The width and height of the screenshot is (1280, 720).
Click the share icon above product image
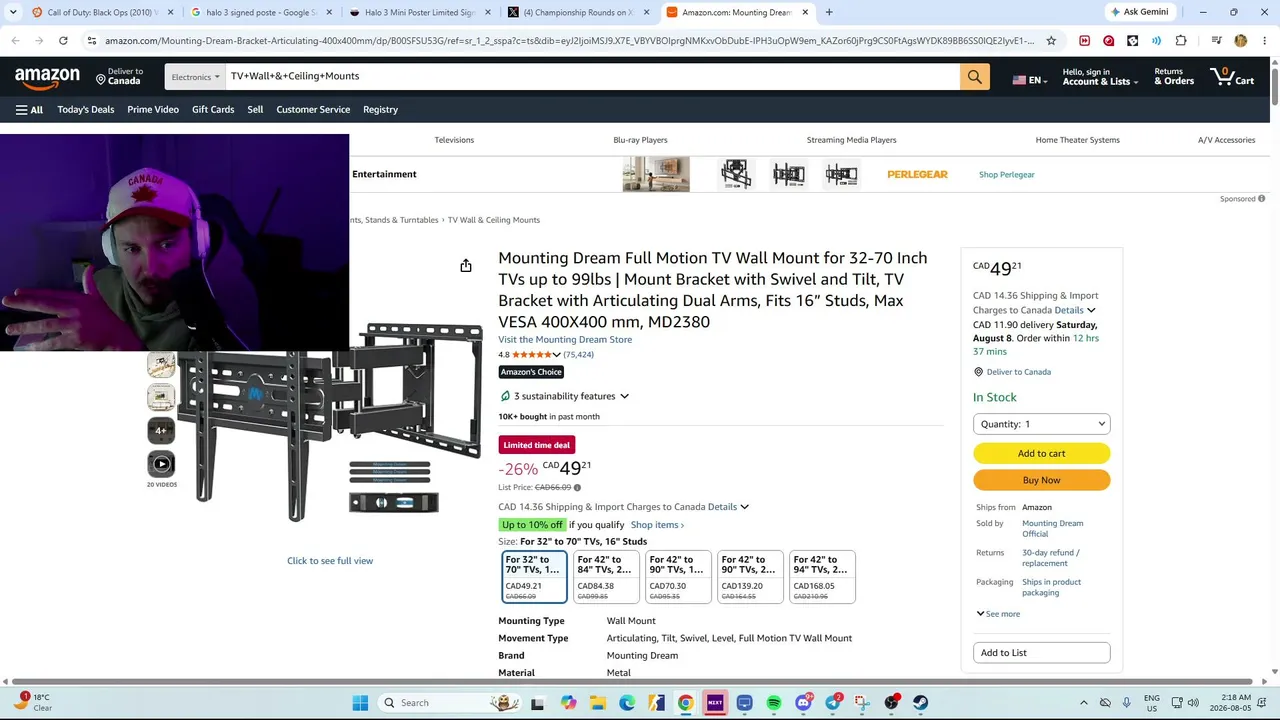click(x=466, y=266)
